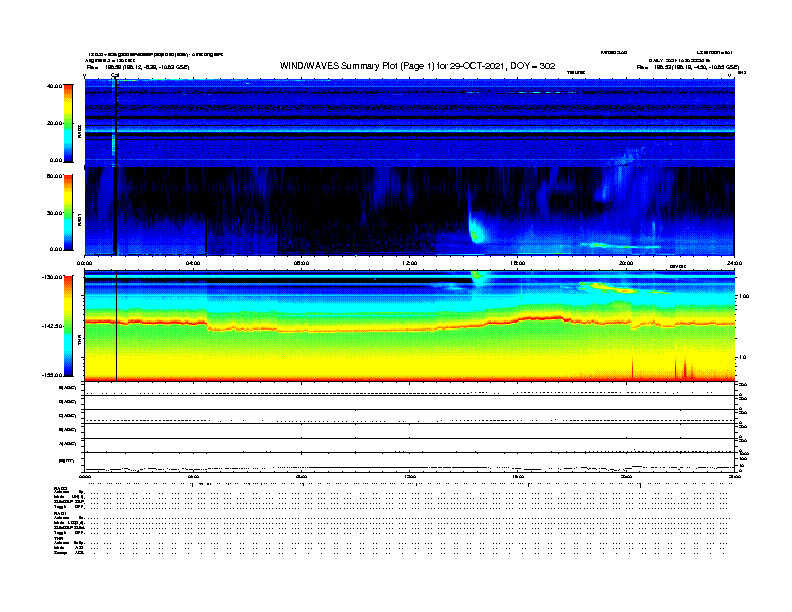
Task: Click 08:00 tick under RAD1 spectrogram
Action: [x=301, y=263]
